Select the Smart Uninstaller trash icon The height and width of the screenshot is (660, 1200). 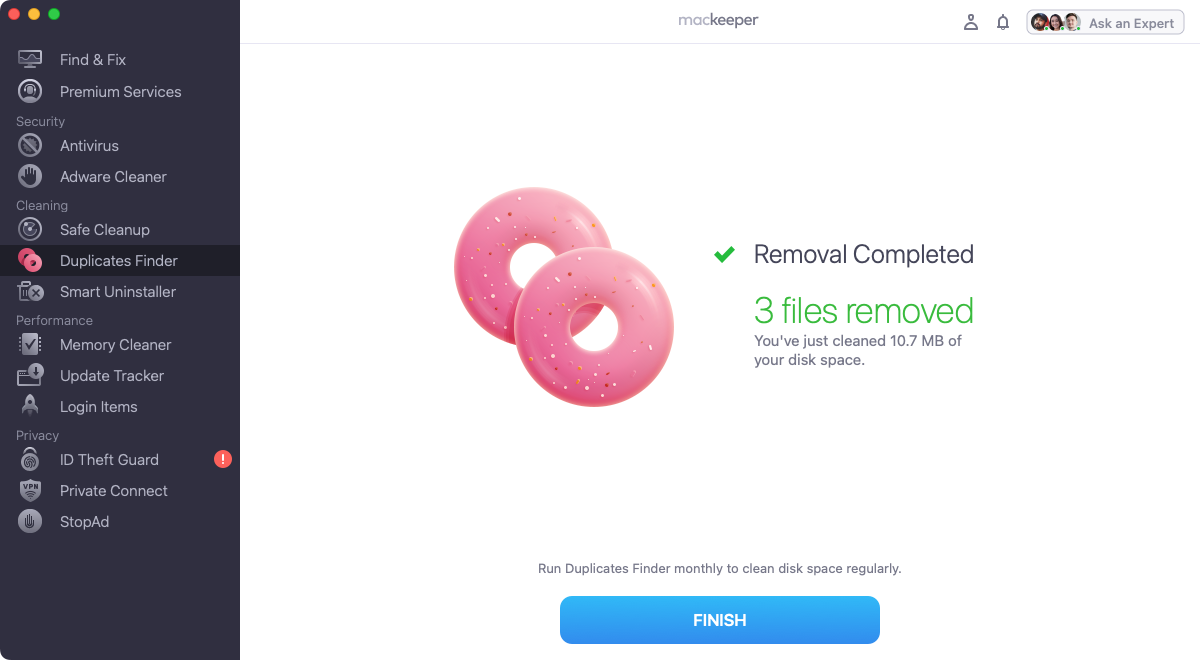click(30, 291)
